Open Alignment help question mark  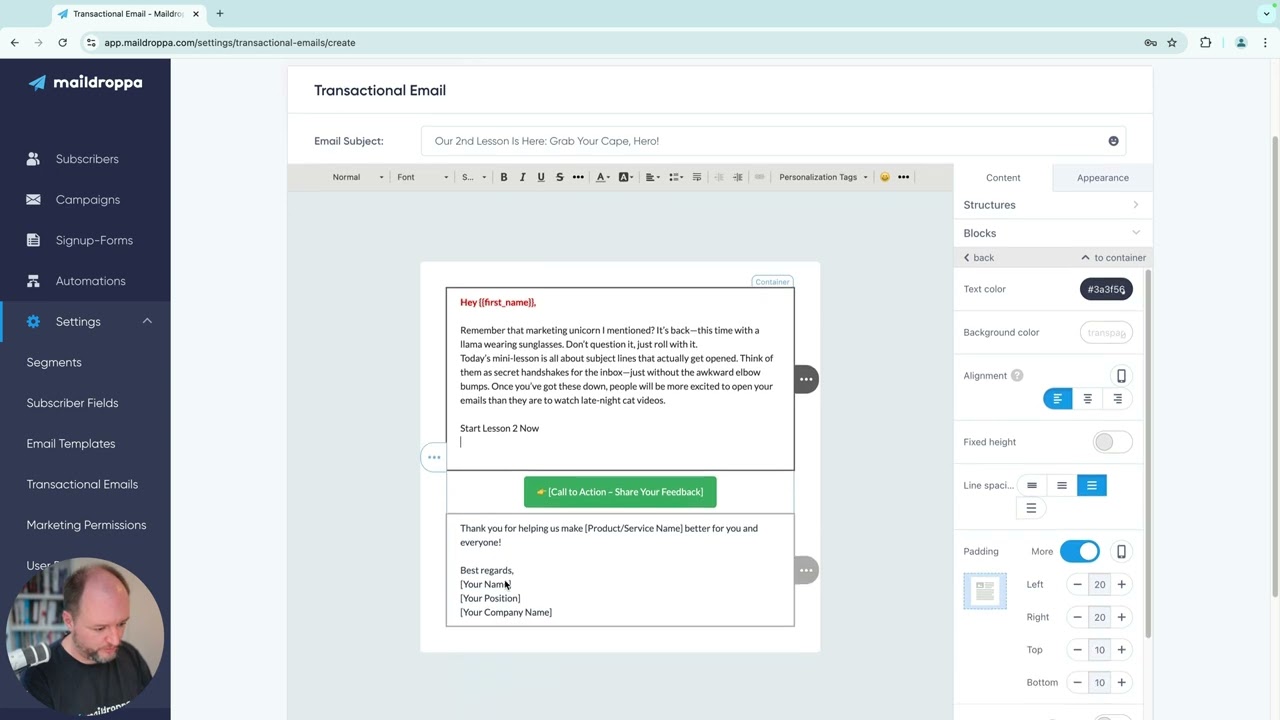(x=1017, y=376)
